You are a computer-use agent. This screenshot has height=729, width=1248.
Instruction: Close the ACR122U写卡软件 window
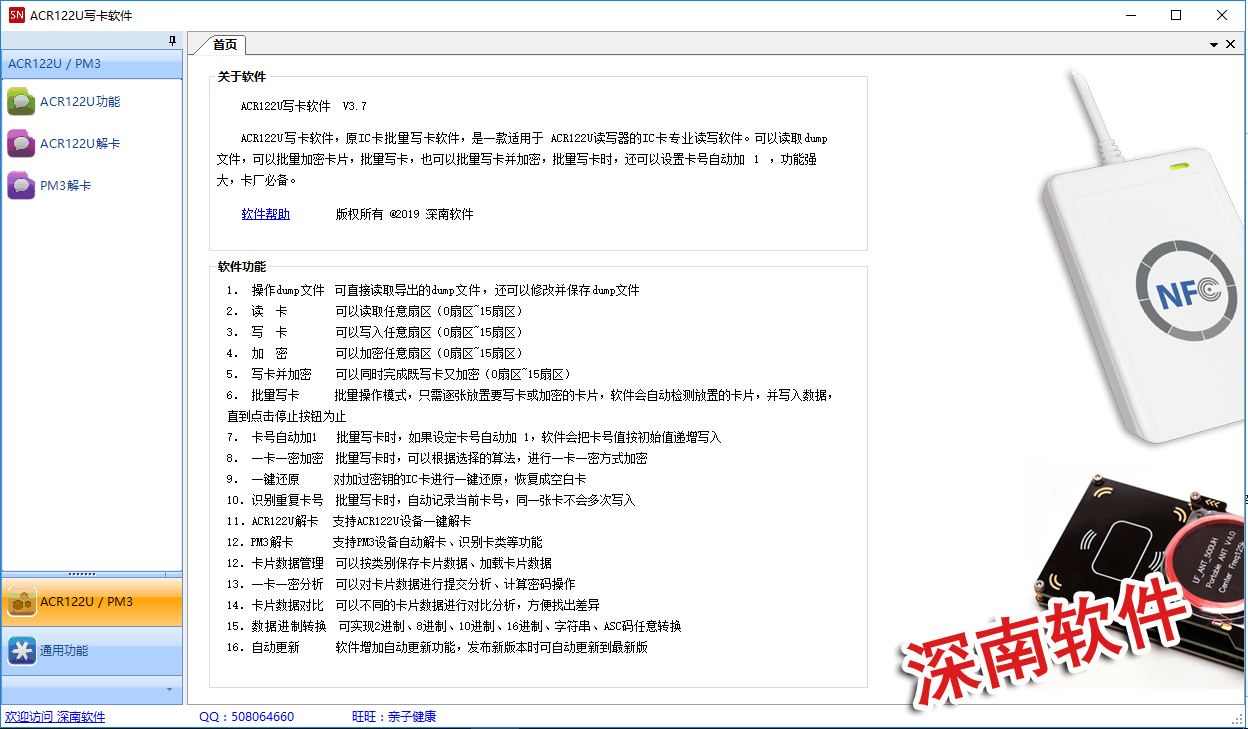point(1222,15)
